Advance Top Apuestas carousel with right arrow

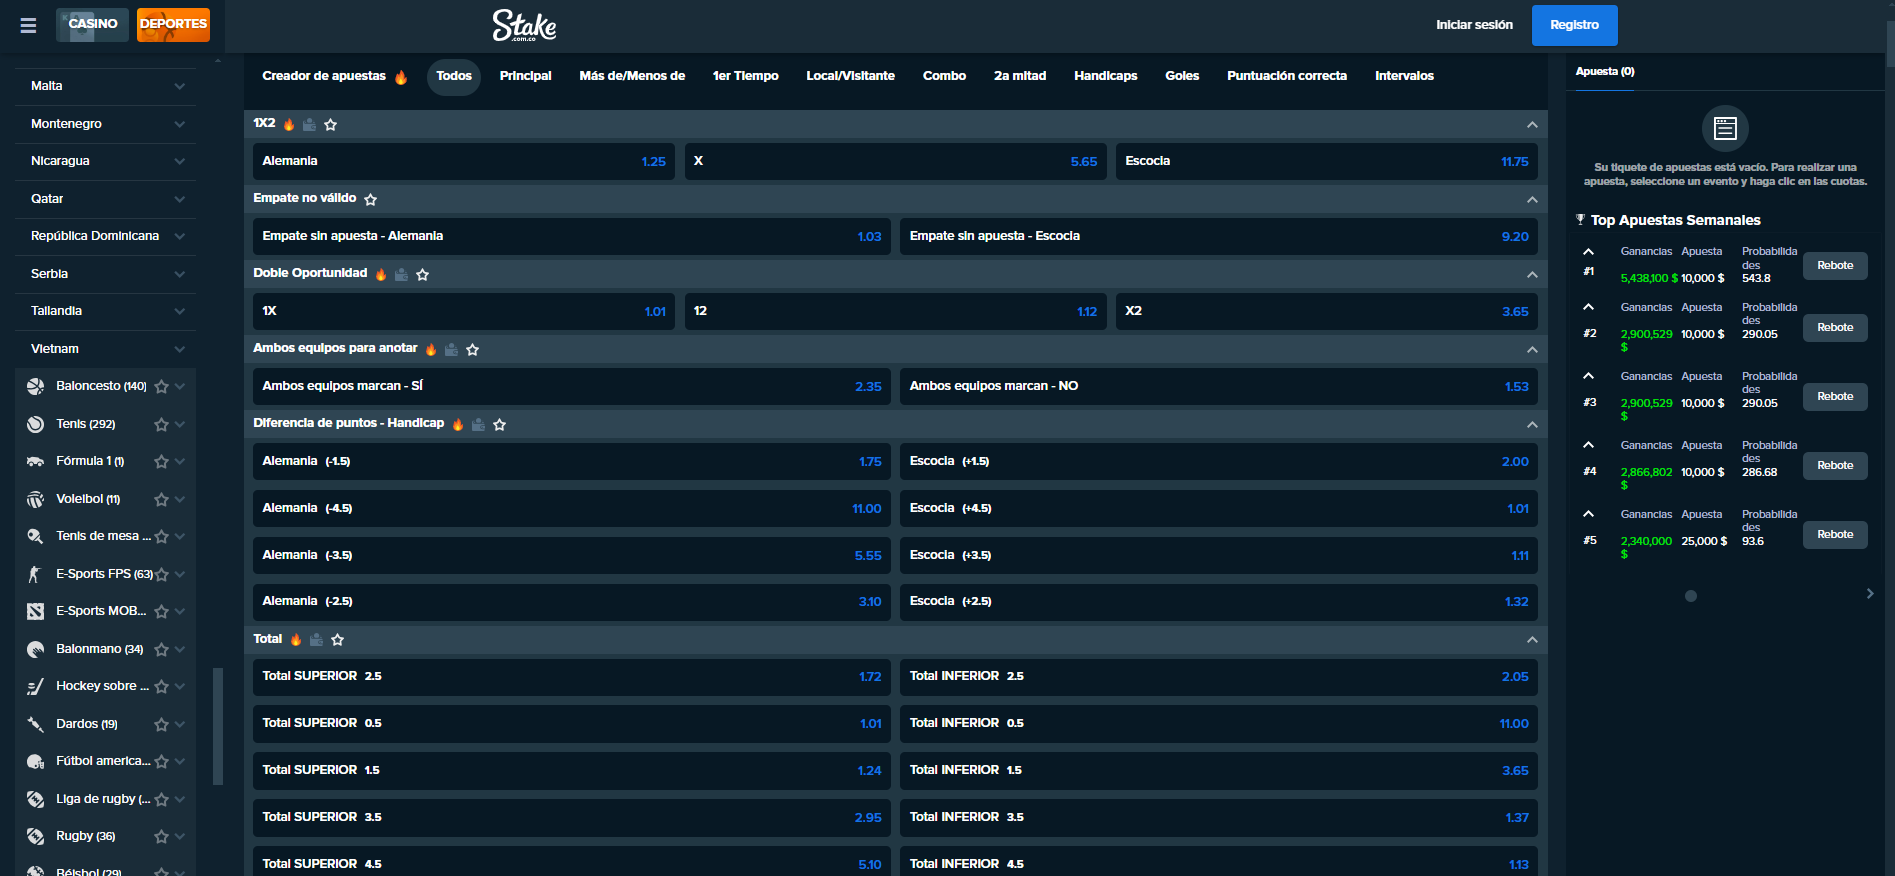pos(1869,594)
